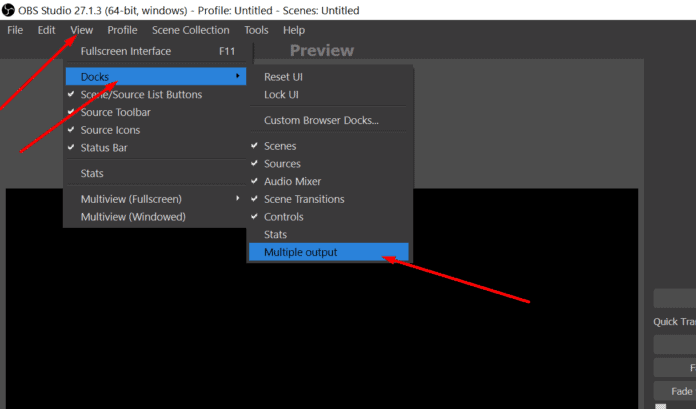This screenshot has width=696, height=409.
Task: Hide the Audio Mixer dock
Action: coord(292,181)
